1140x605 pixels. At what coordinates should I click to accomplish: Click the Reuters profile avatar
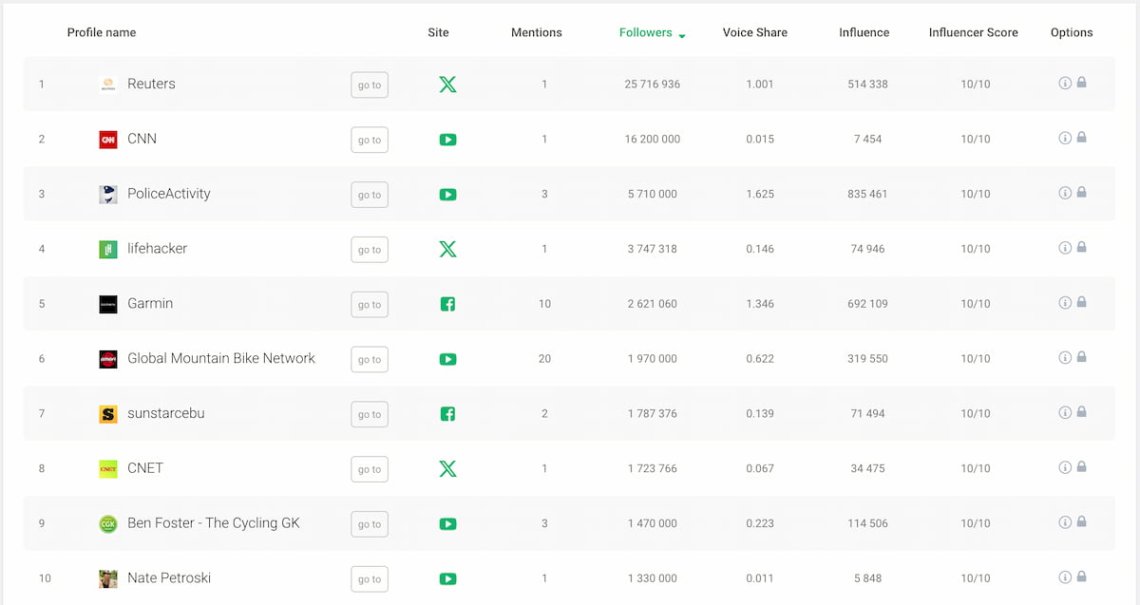(x=108, y=84)
